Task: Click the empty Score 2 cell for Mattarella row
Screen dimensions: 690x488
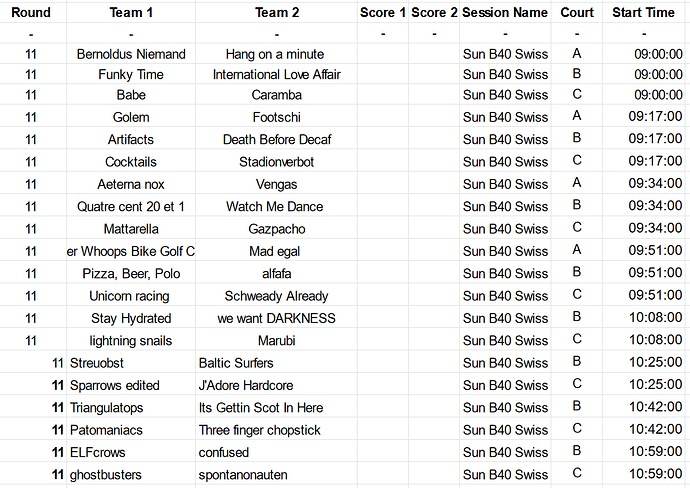Action: 434,229
